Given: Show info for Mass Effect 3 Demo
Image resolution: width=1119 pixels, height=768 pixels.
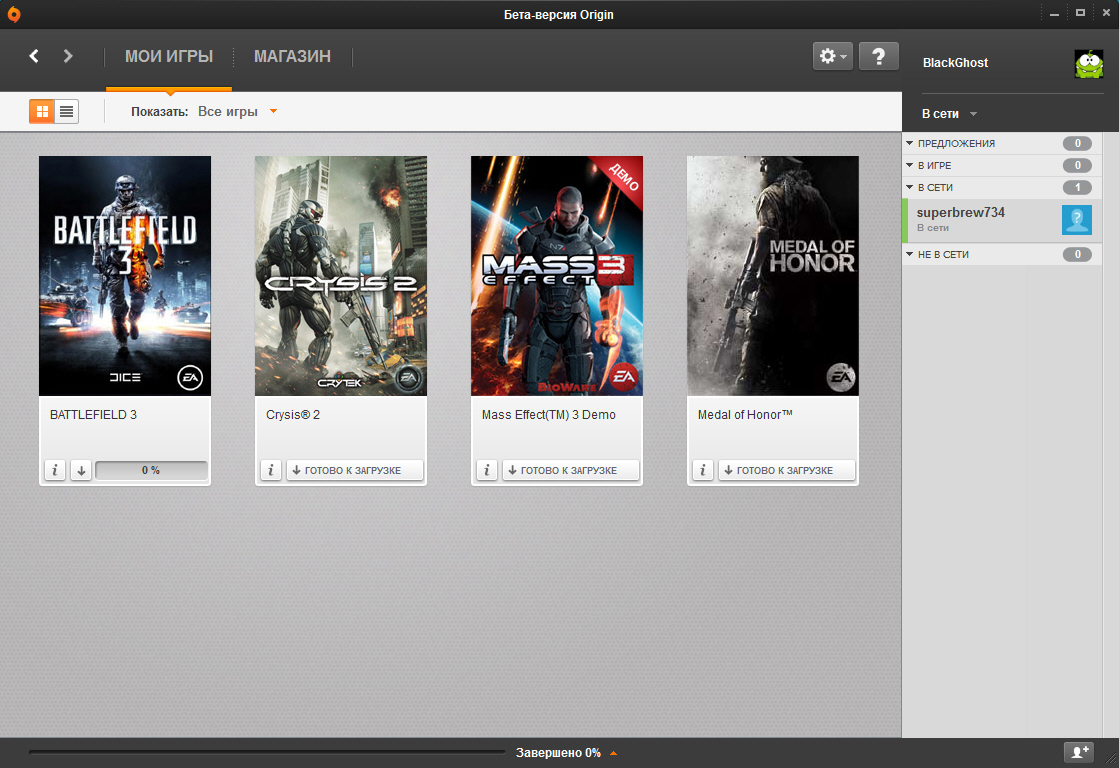Looking at the screenshot, I should pyautogui.click(x=487, y=470).
